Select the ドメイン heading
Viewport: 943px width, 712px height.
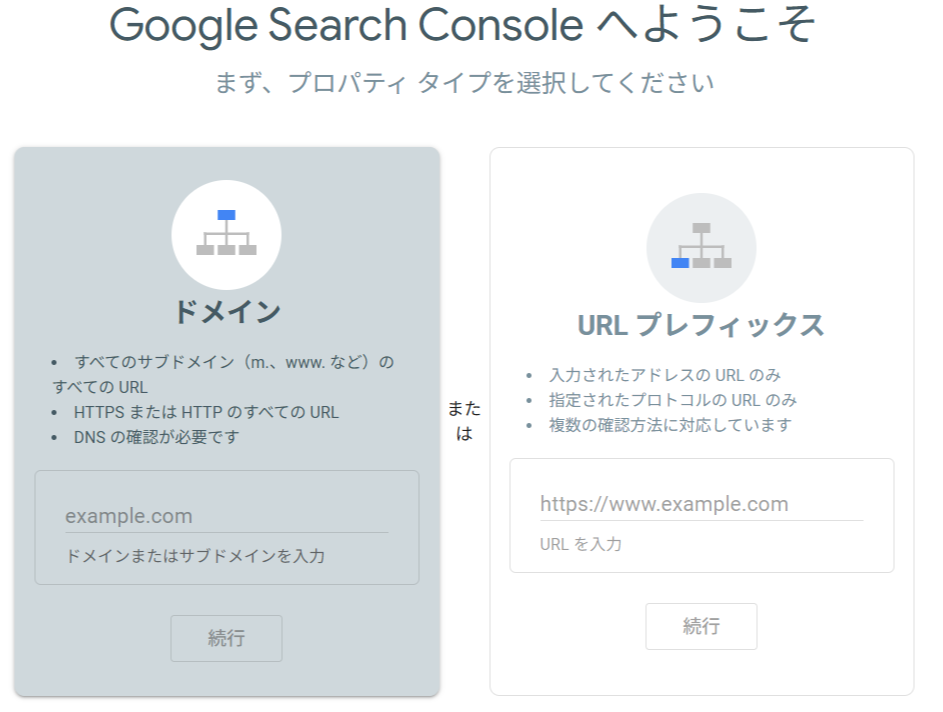pos(226,311)
